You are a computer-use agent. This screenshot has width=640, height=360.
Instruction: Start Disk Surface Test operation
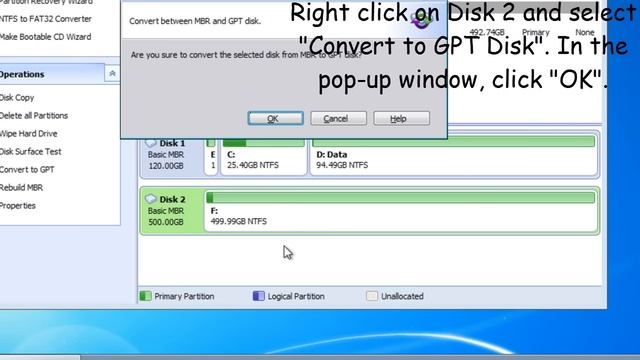[x=31, y=151]
